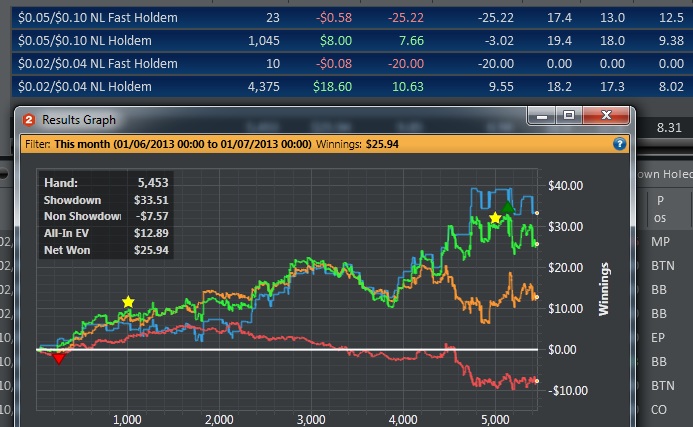The height and width of the screenshot is (427, 693).
Task: Select the $0.05/$0.10 NL Fast Holdem row
Action: tap(352, 18)
